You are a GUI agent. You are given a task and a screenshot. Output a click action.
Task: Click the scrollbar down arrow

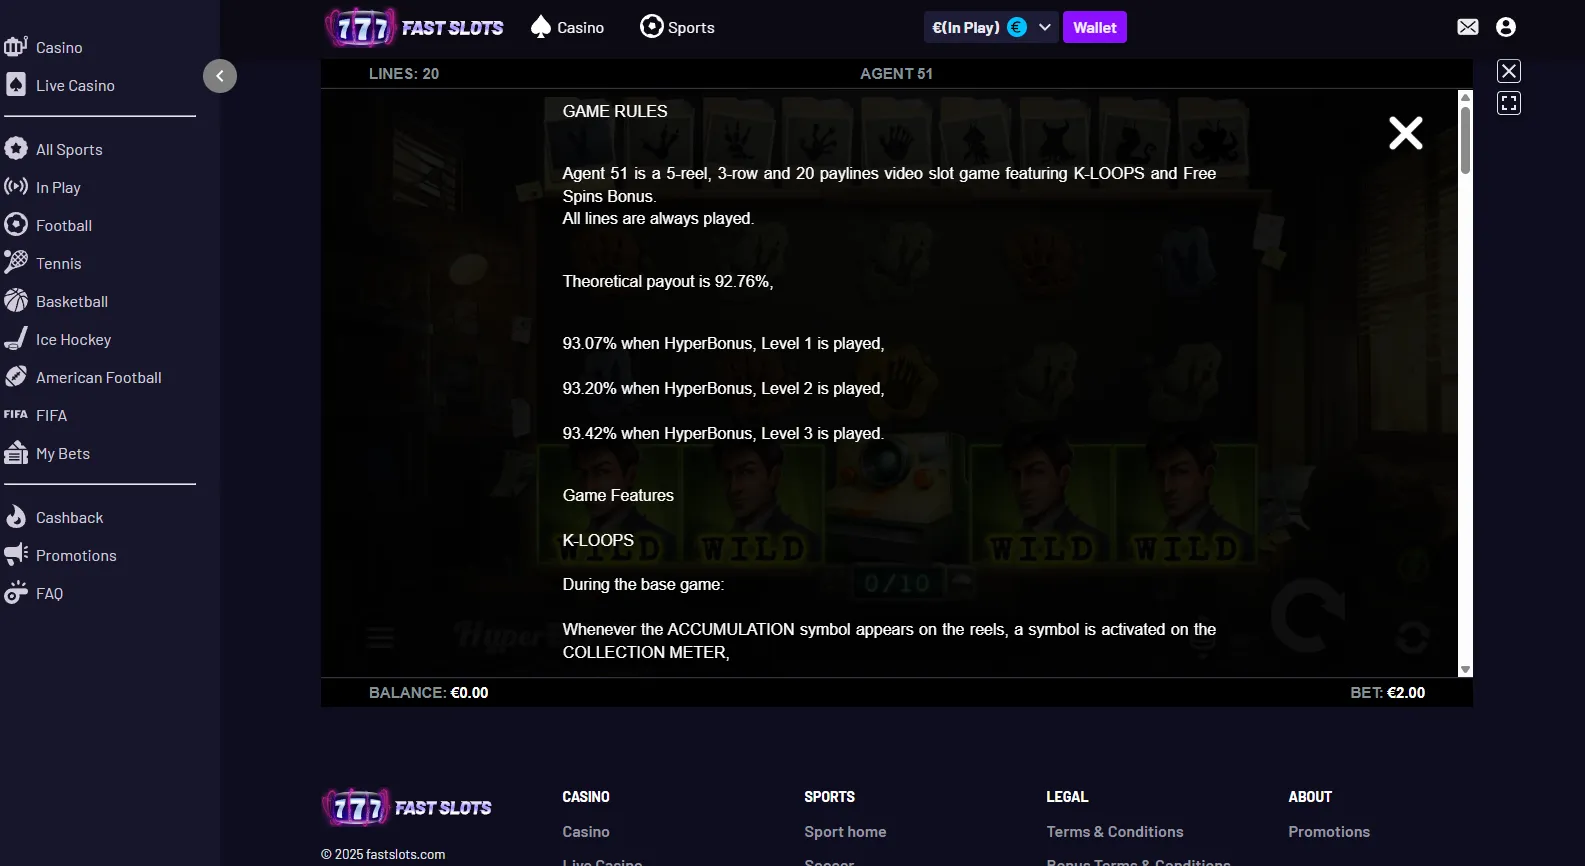pos(1465,670)
